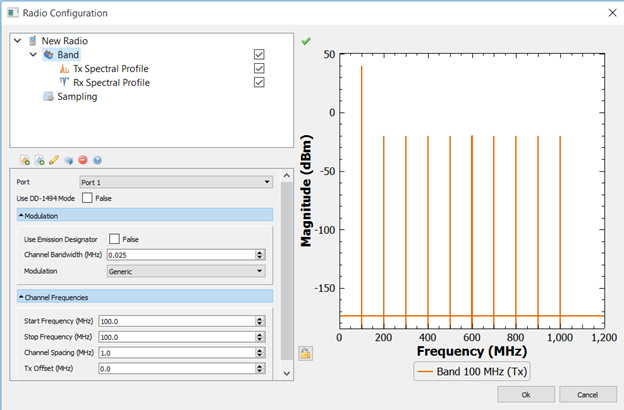Click the Stop Frequency spinner arrows
This screenshot has width=624, height=410.
point(260,337)
